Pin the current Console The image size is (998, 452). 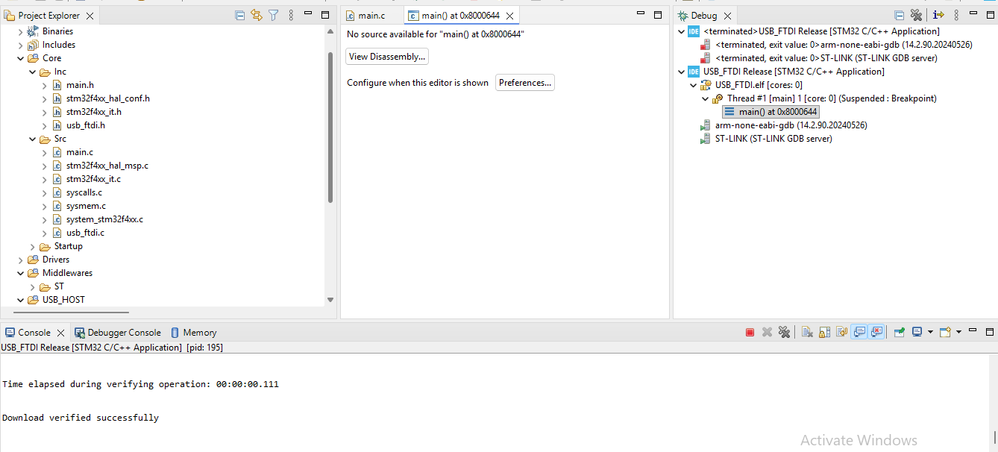coord(899,332)
